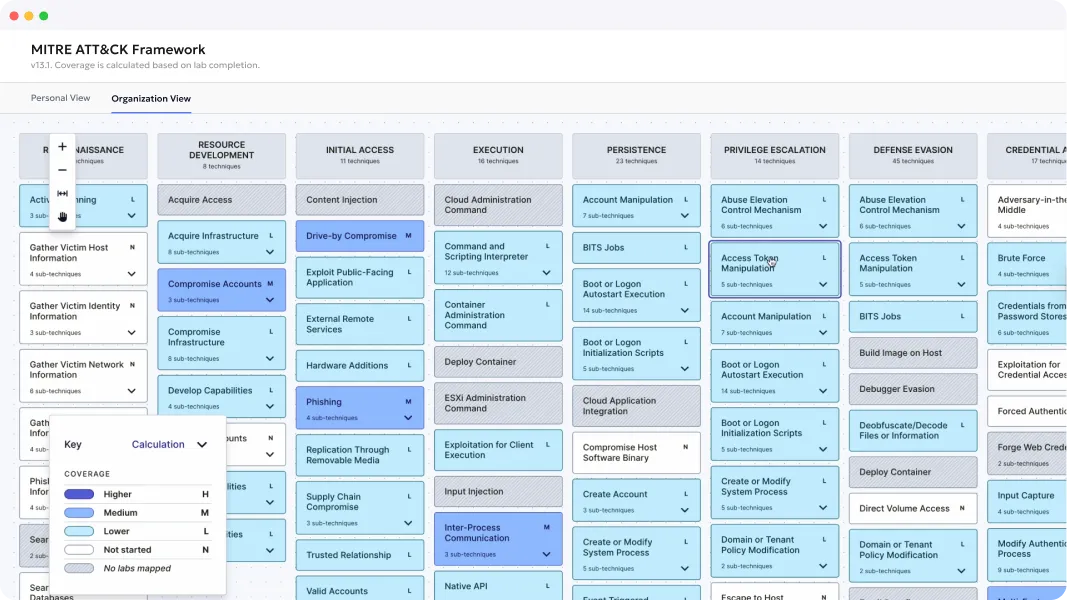This screenshot has width=1067, height=600.
Task: Expand Gather Victim Host Information sub-techniques
Action: 131,274
